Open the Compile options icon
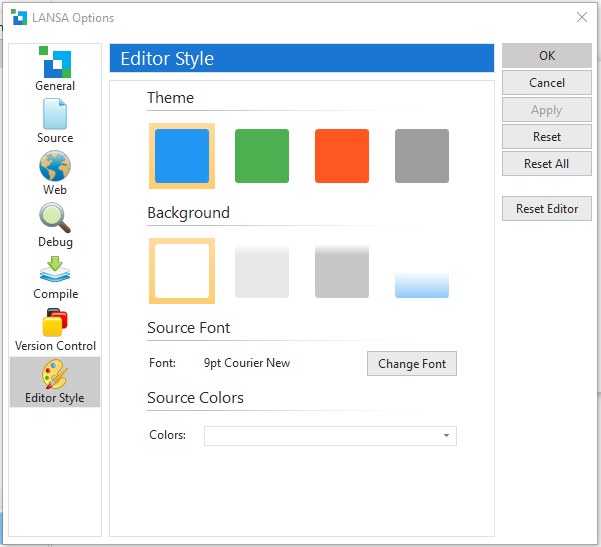Viewport: 601px width, 547px height. point(55,270)
